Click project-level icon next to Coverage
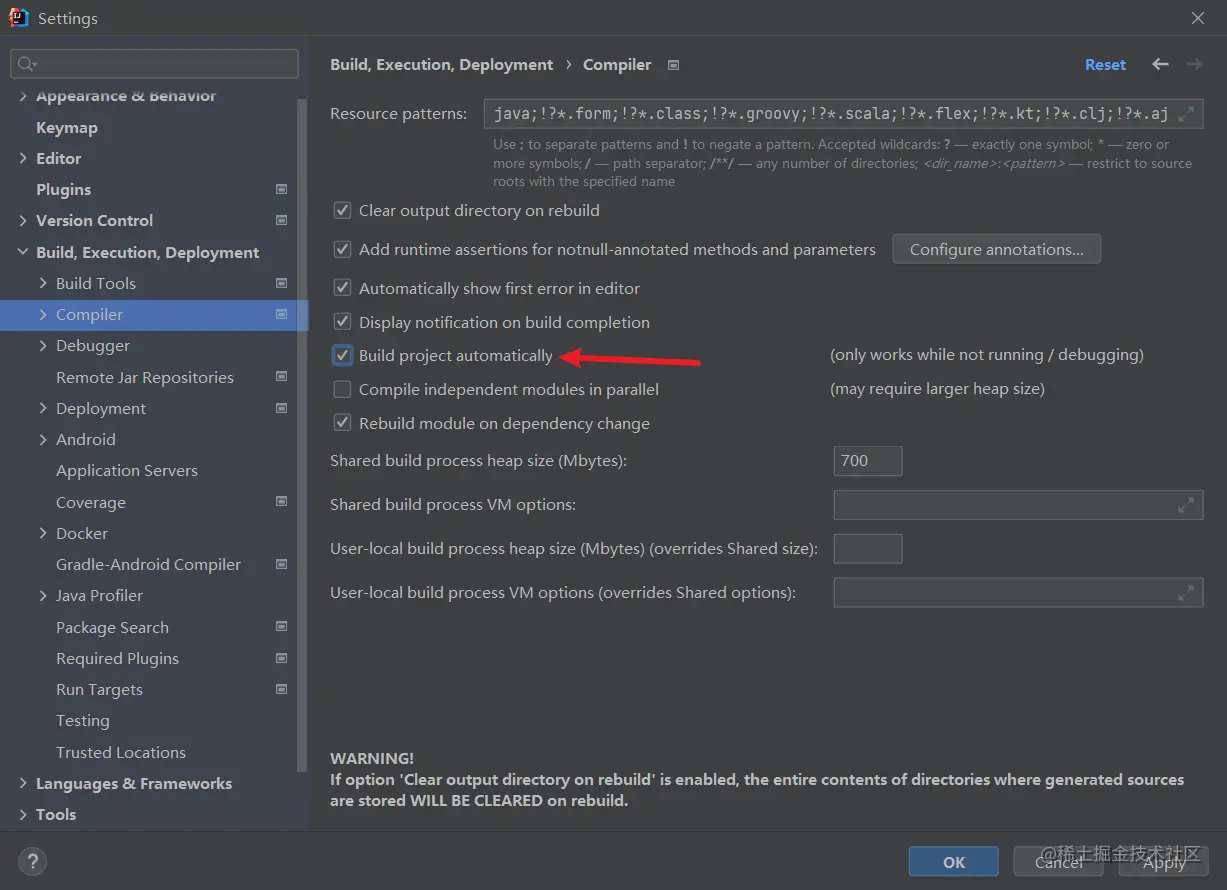 (x=281, y=502)
